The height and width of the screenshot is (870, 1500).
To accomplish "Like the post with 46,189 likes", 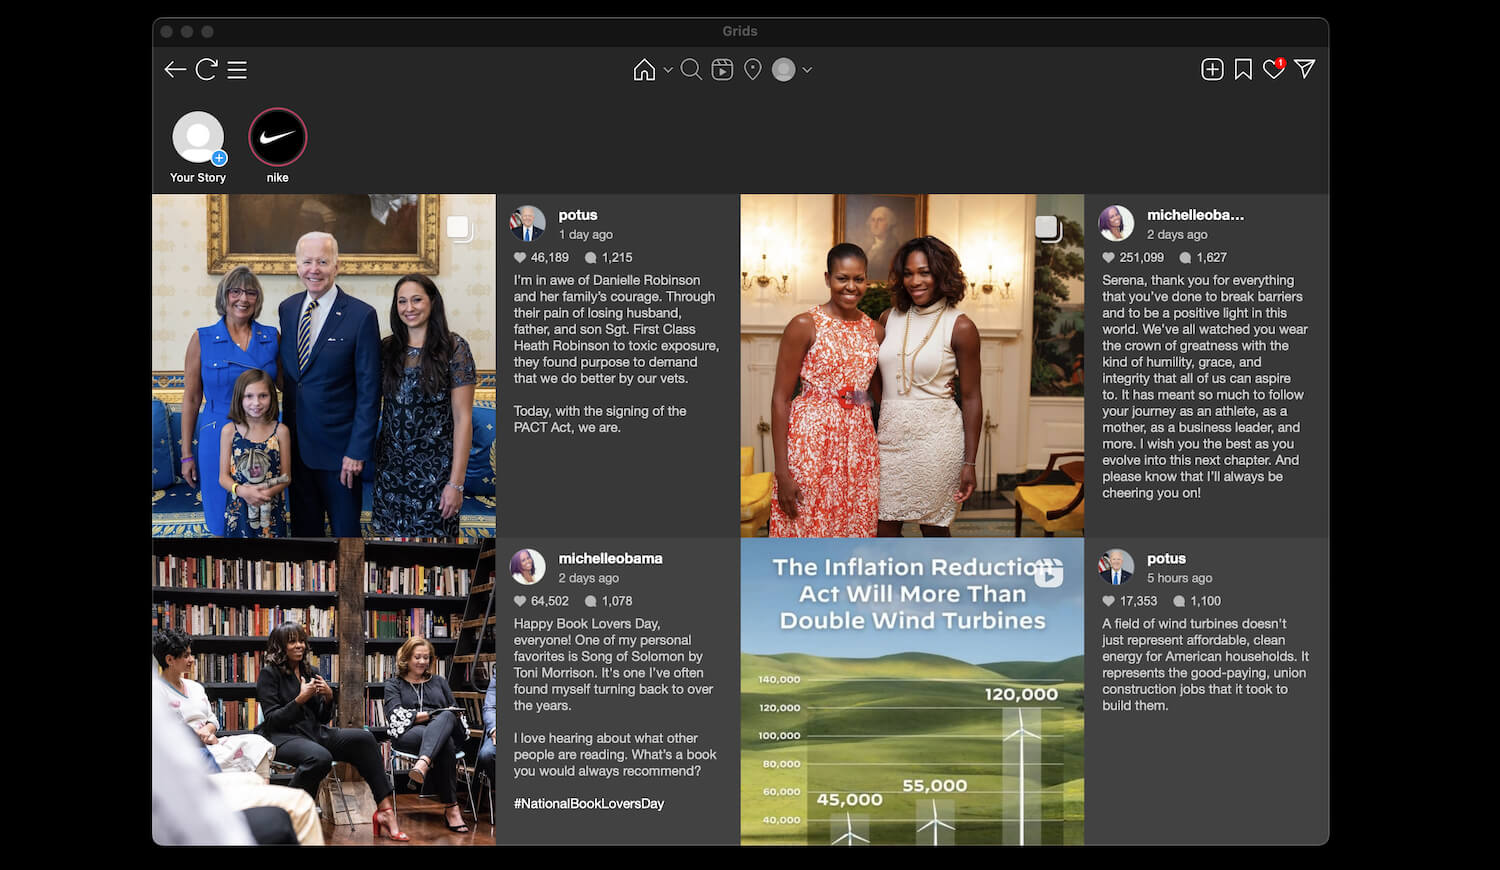I will [520, 258].
